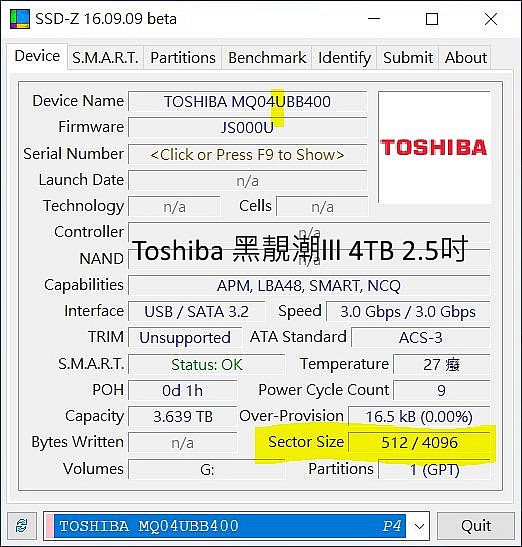
Task: Click the Power Cycle Count value 9
Action: click(441, 390)
